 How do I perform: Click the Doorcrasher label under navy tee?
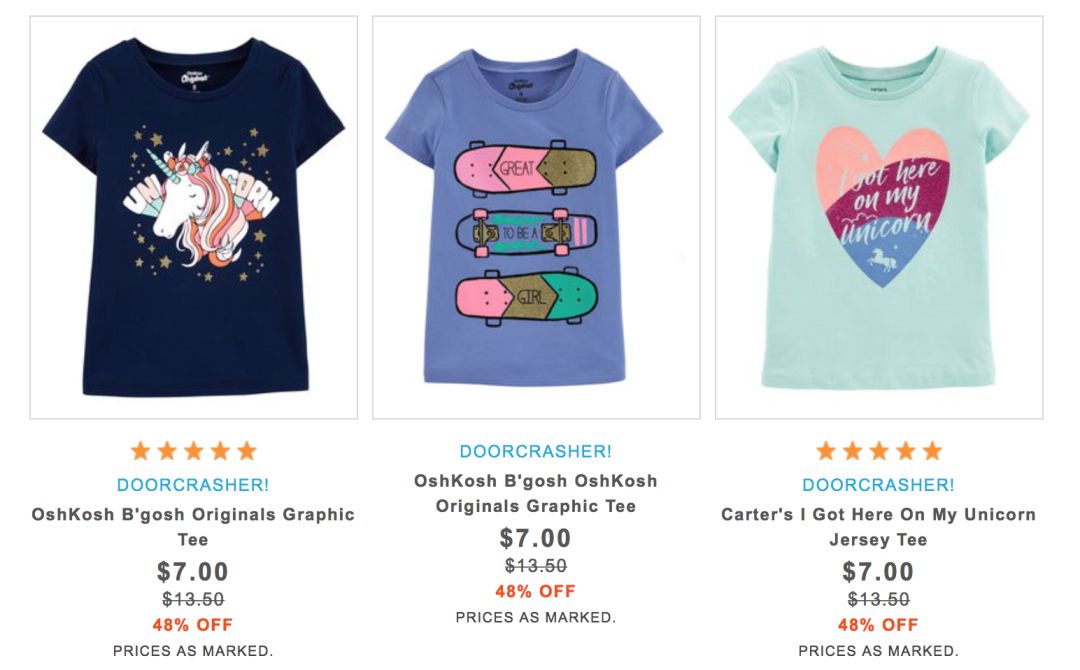(x=193, y=485)
